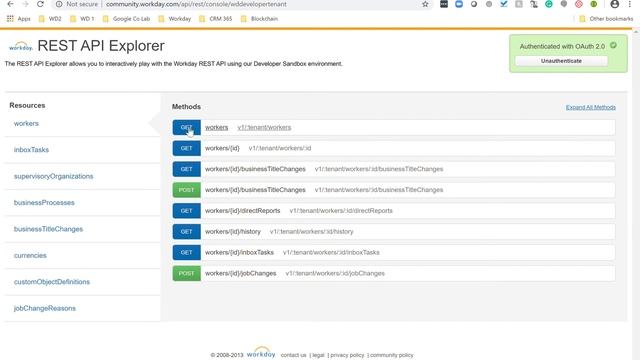Open the Chrome three-dot menu
Viewport: 640px width, 360px height.
[629, 4]
